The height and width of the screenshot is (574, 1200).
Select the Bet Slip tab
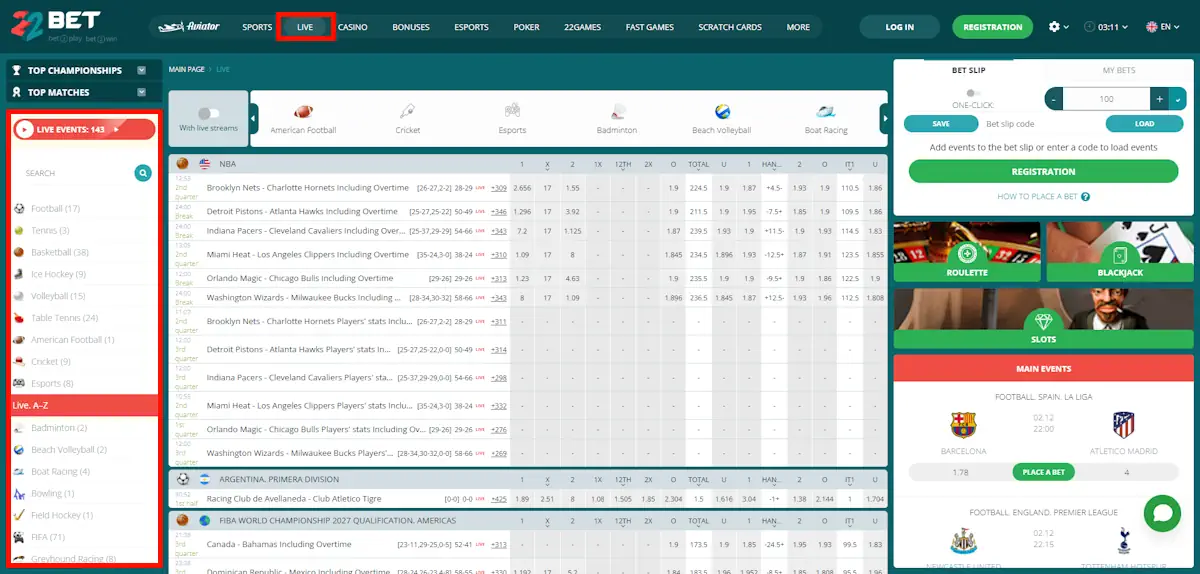pos(968,70)
